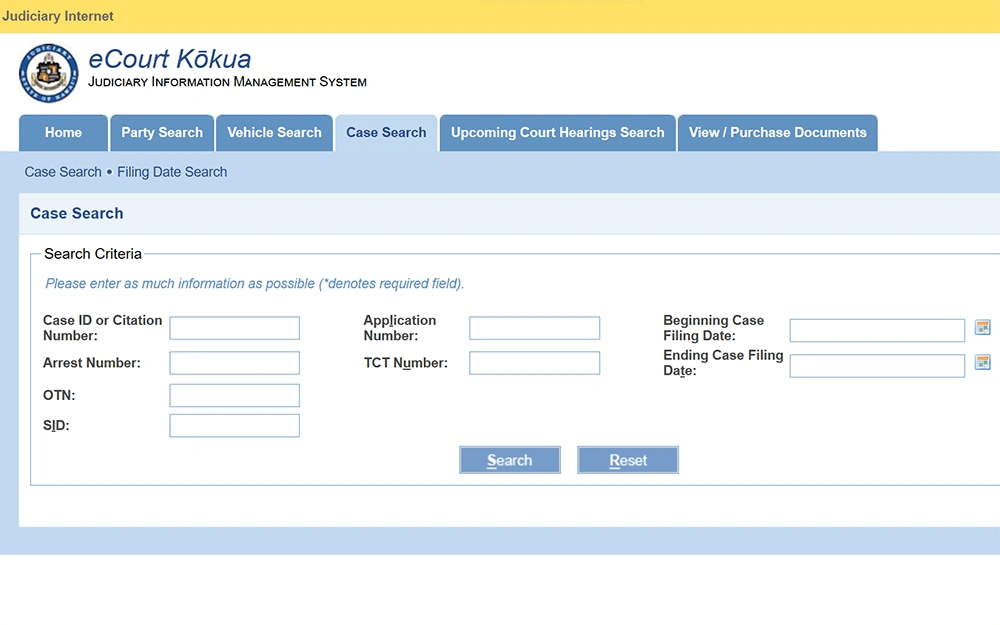
Task: Click the 'Application Number:' label
Action: [x=400, y=328]
